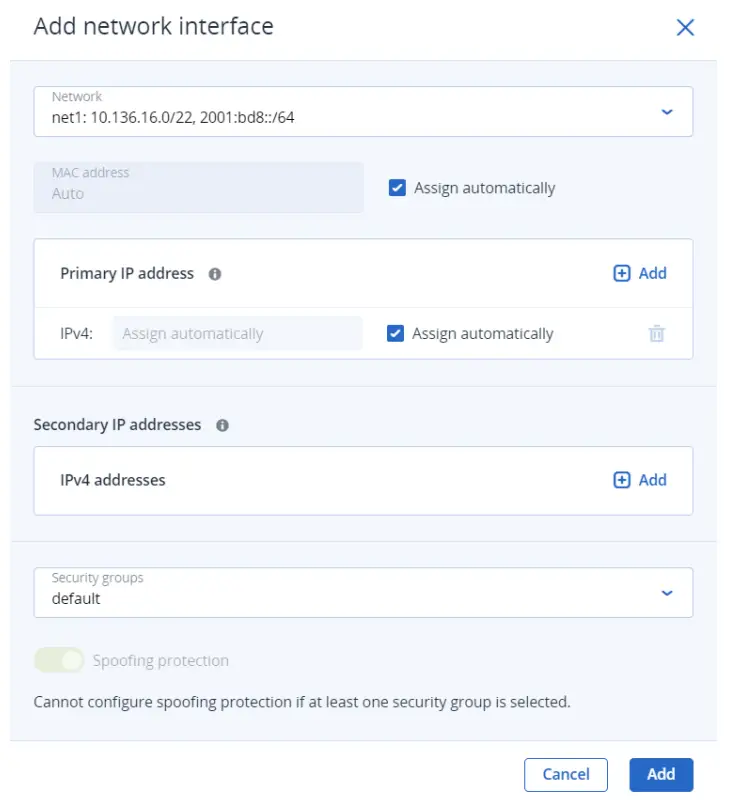This screenshot has width=732, height=801.
Task: Click the chevron on Security groups field
Action: pyautogui.click(x=667, y=592)
